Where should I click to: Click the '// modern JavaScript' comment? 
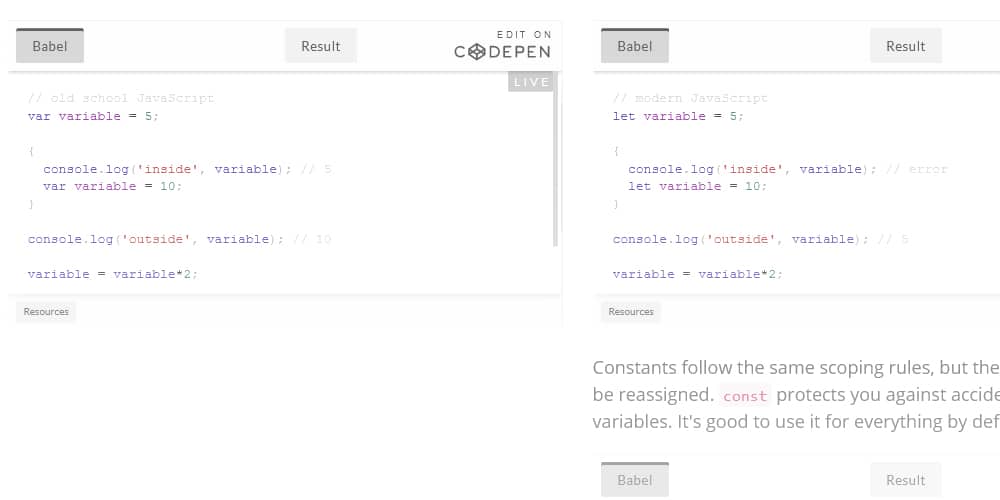690,98
